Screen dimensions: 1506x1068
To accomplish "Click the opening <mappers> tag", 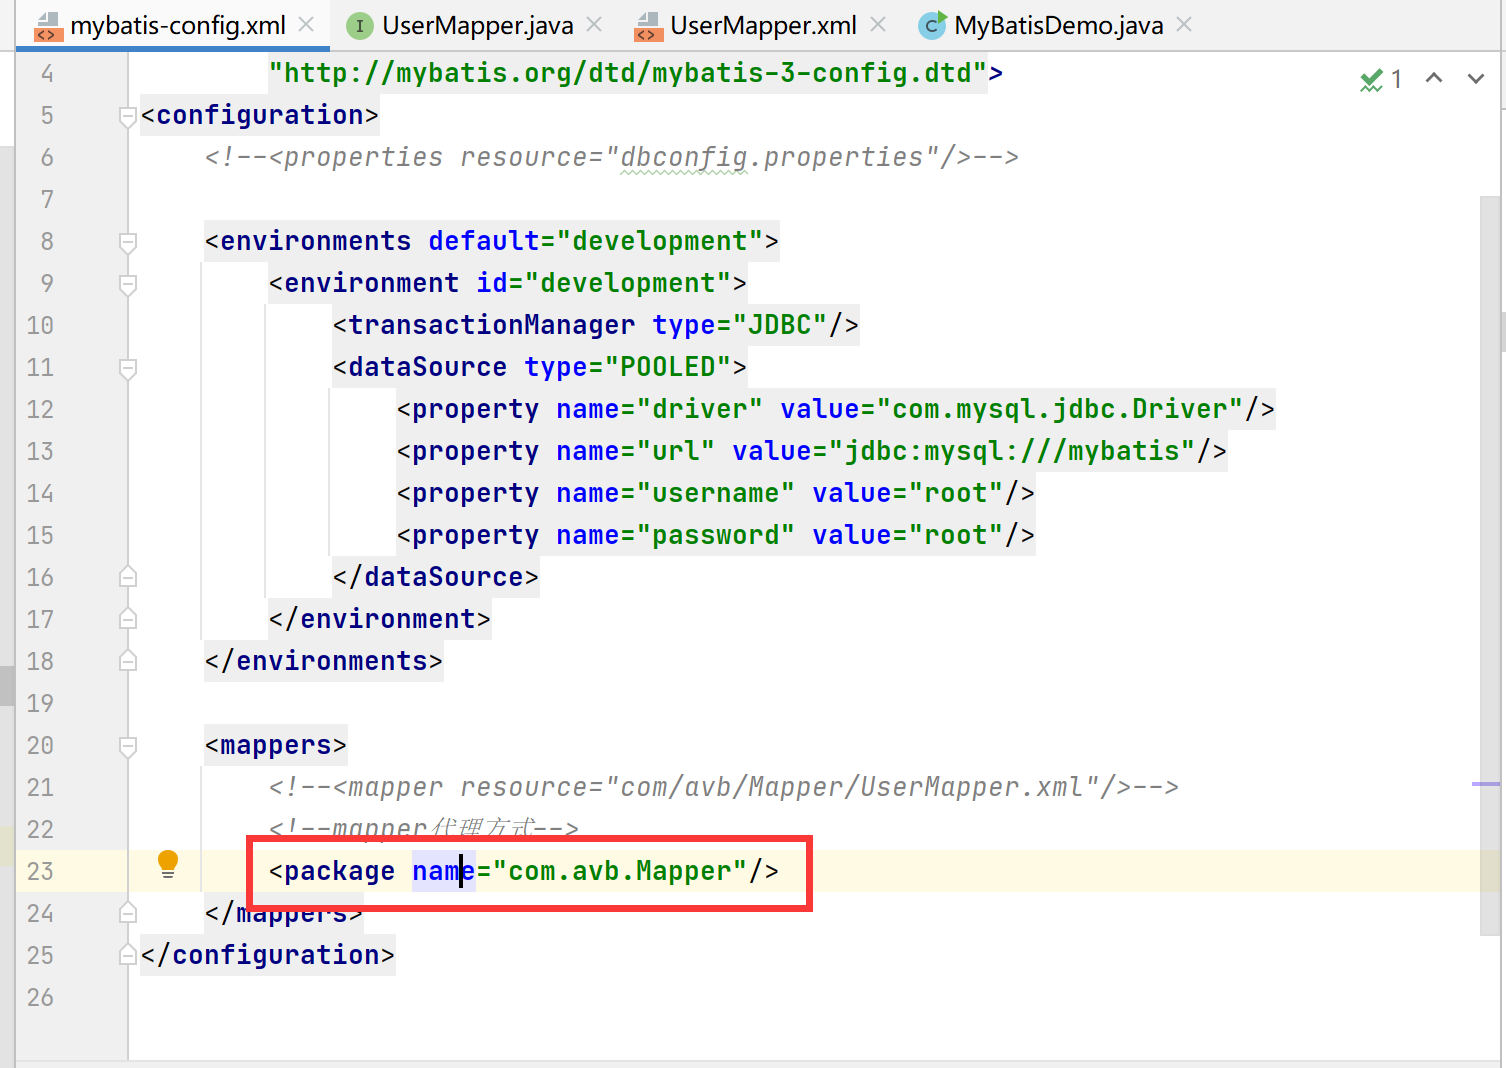I will click(276, 745).
